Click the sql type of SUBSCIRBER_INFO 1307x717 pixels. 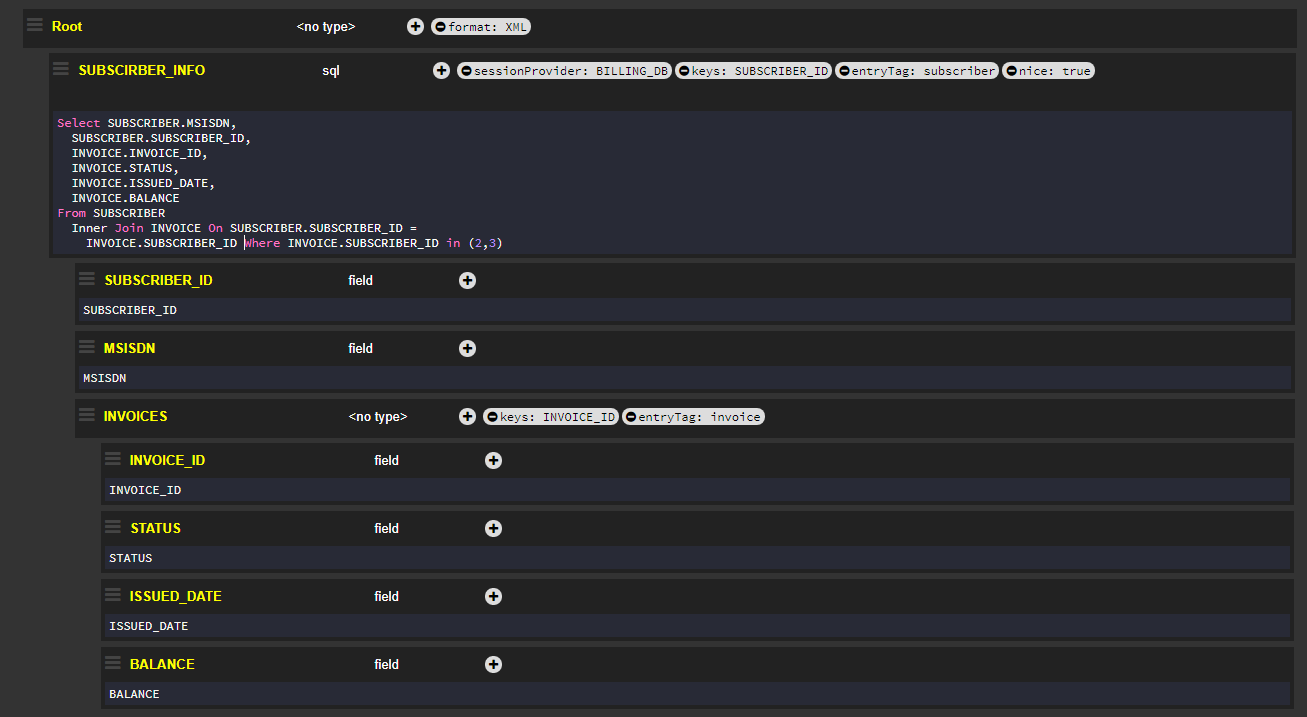(x=331, y=71)
